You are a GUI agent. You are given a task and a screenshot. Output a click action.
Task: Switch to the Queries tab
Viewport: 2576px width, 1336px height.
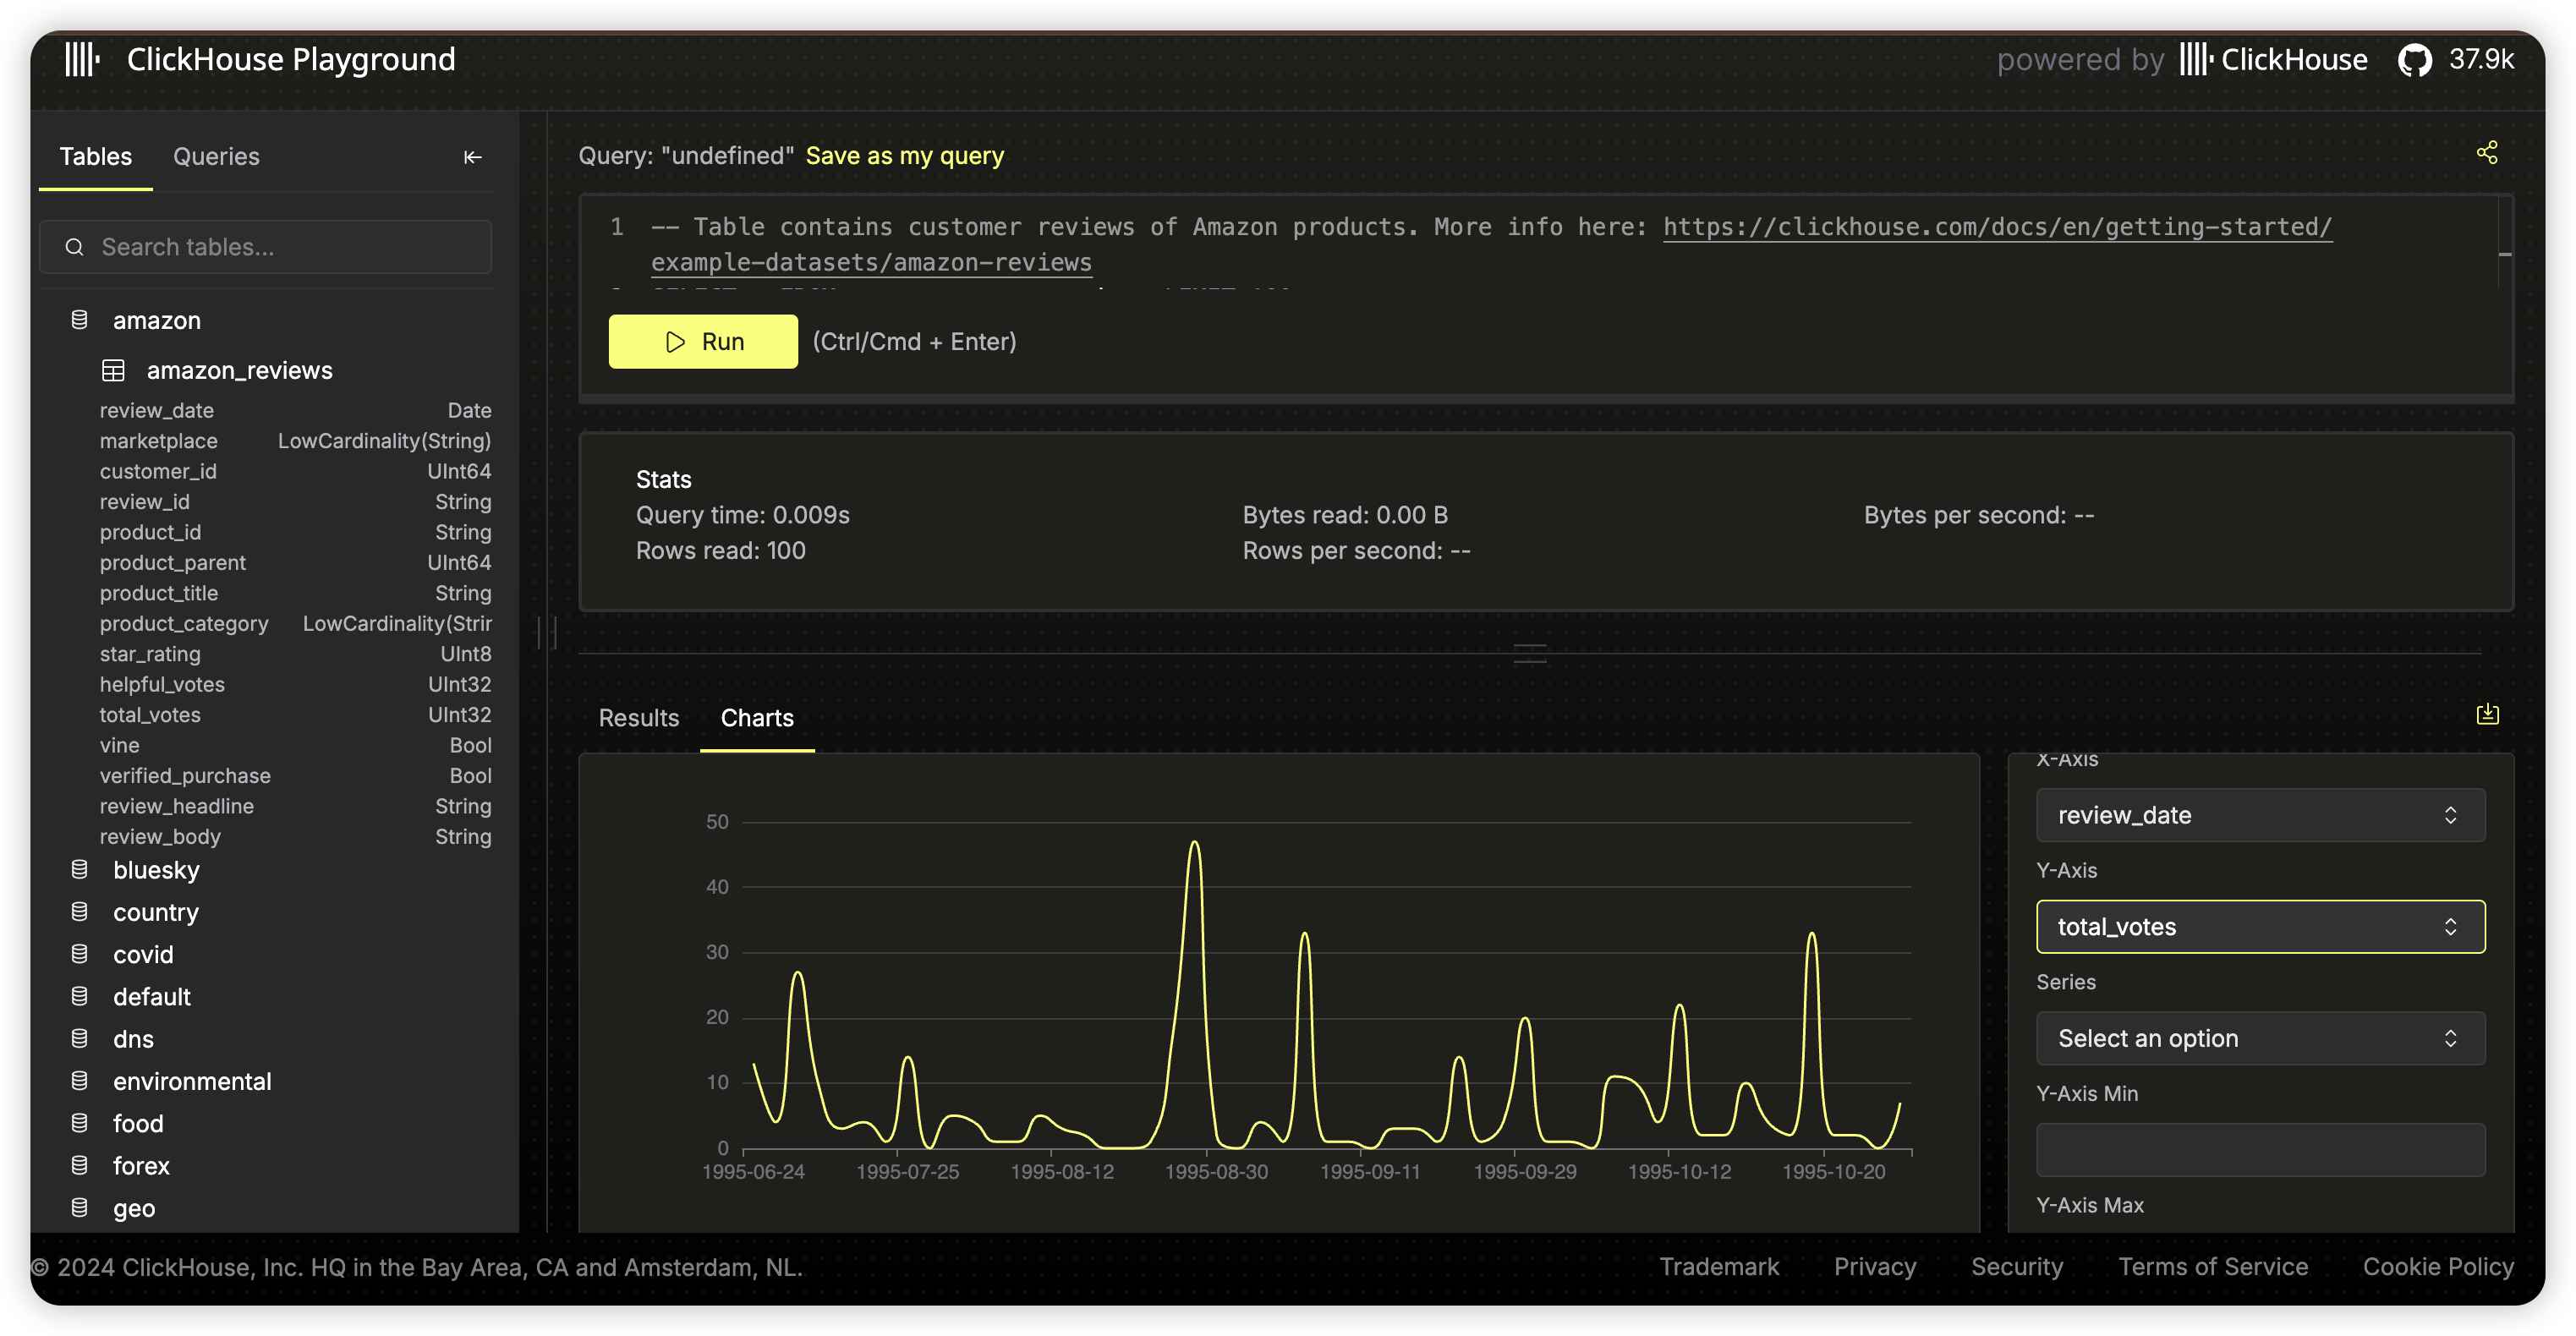(x=216, y=157)
